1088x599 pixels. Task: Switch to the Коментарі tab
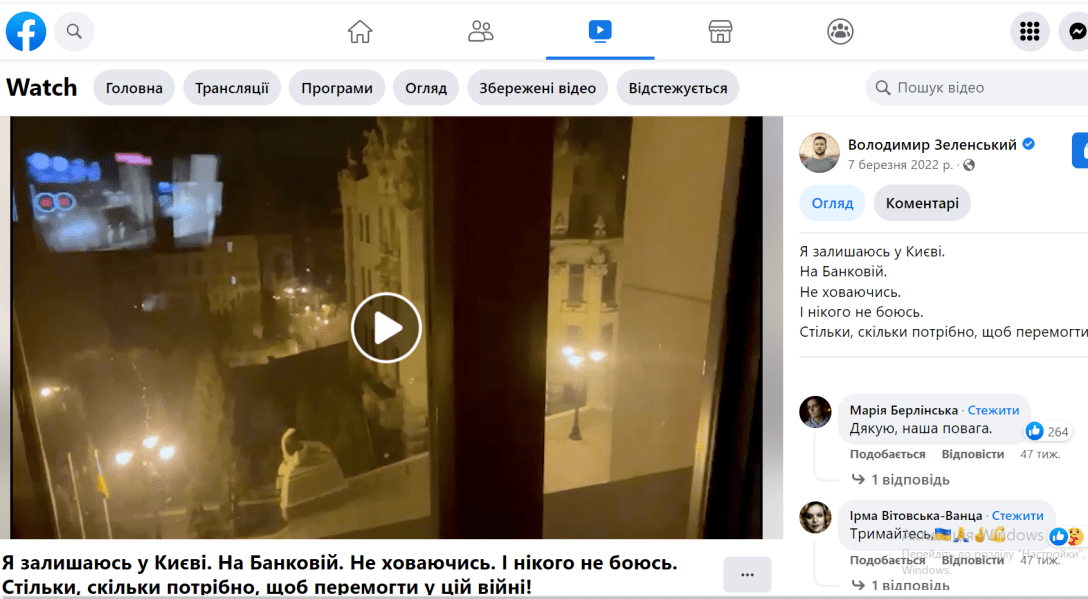921,203
